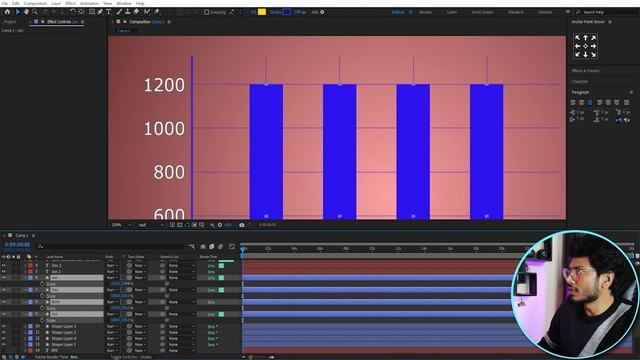This screenshot has height=360, width=640.
Task: Click the Motion Blur enable icon in timeline
Action: click(220, 247)
